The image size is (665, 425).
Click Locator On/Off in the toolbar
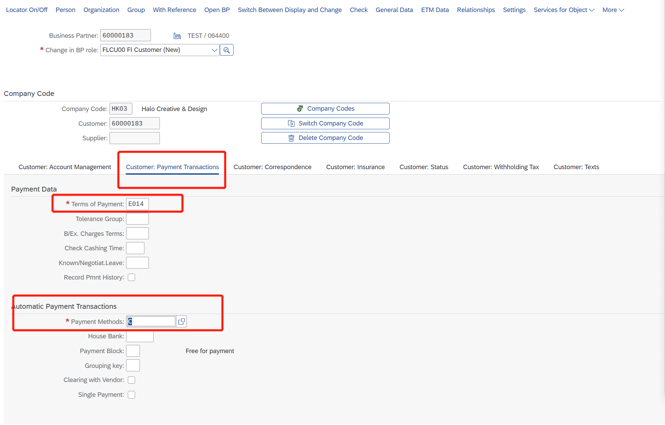(27, 10)
